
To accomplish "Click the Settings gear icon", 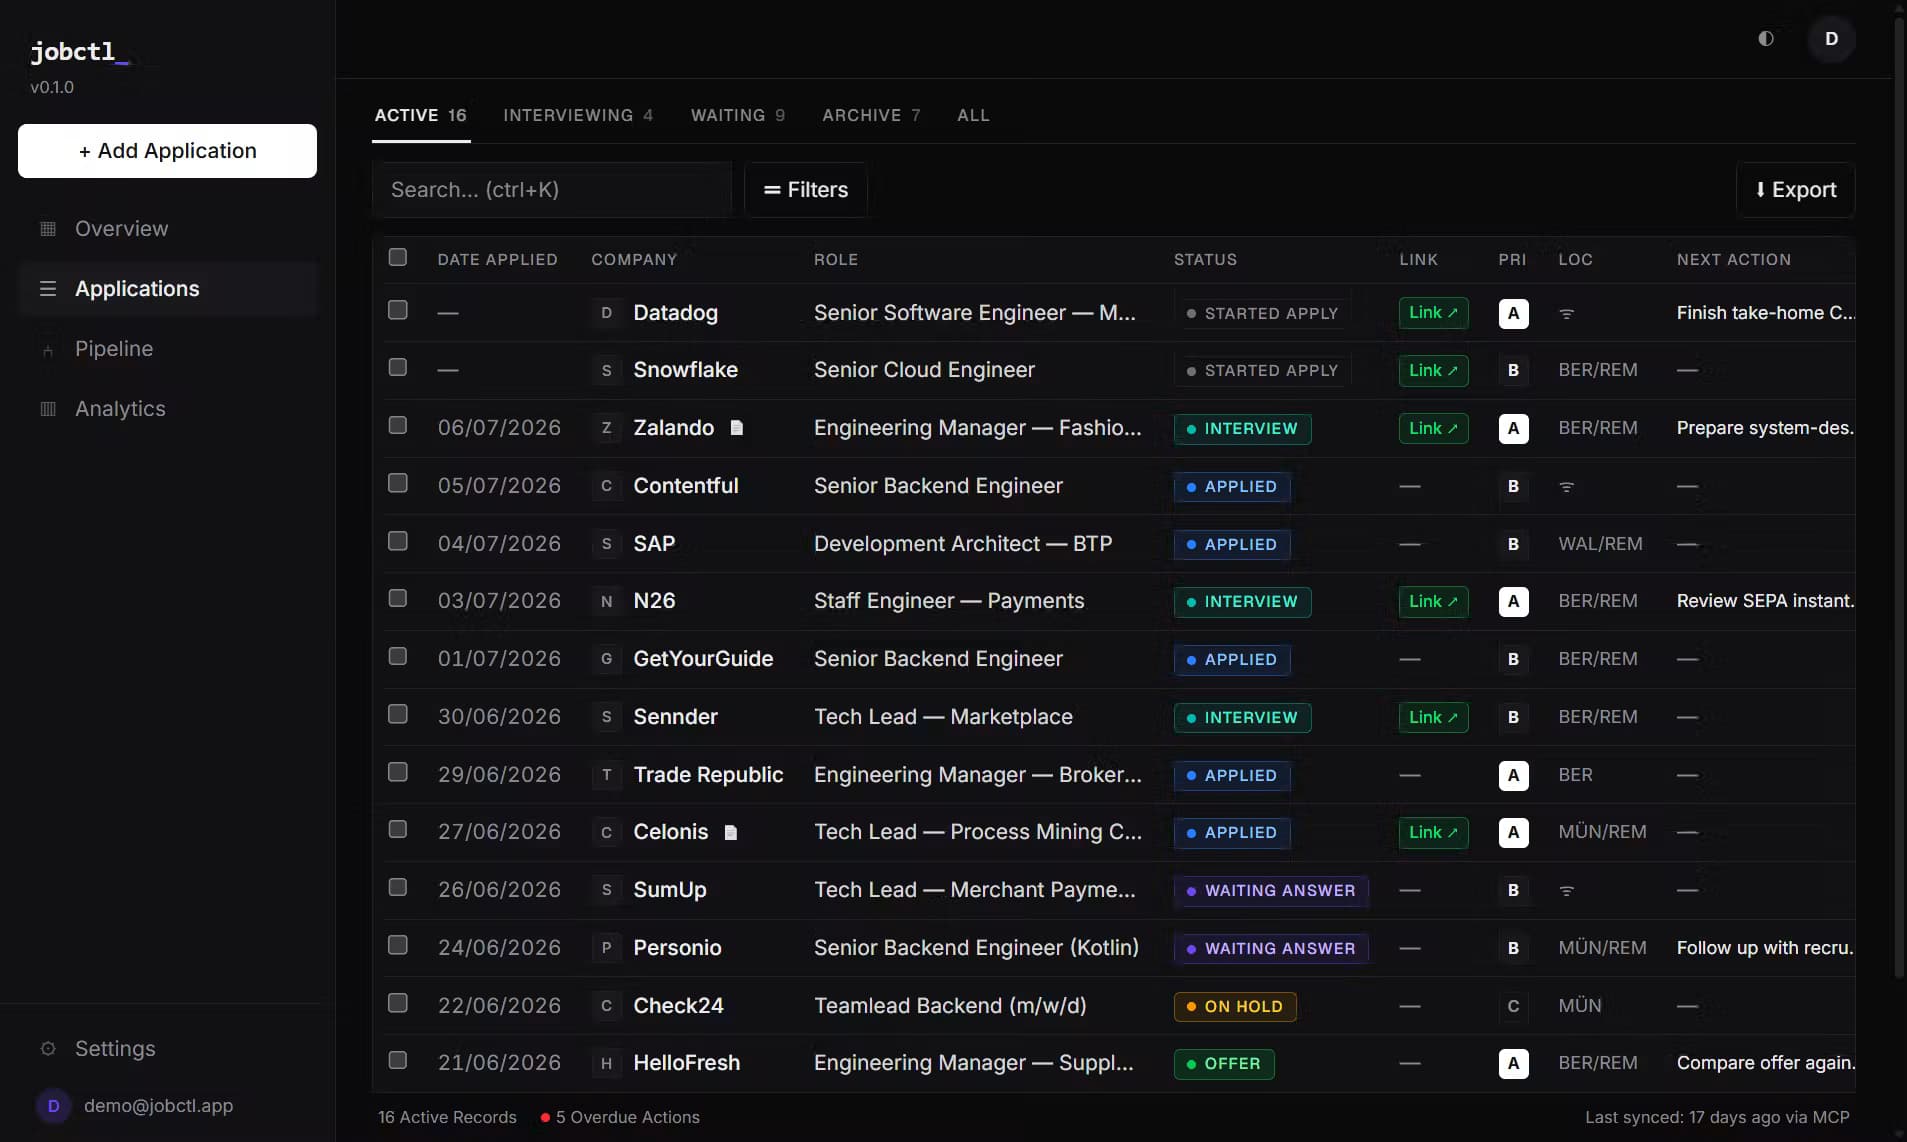I will pyautogui.click(x=48, y=1049).
